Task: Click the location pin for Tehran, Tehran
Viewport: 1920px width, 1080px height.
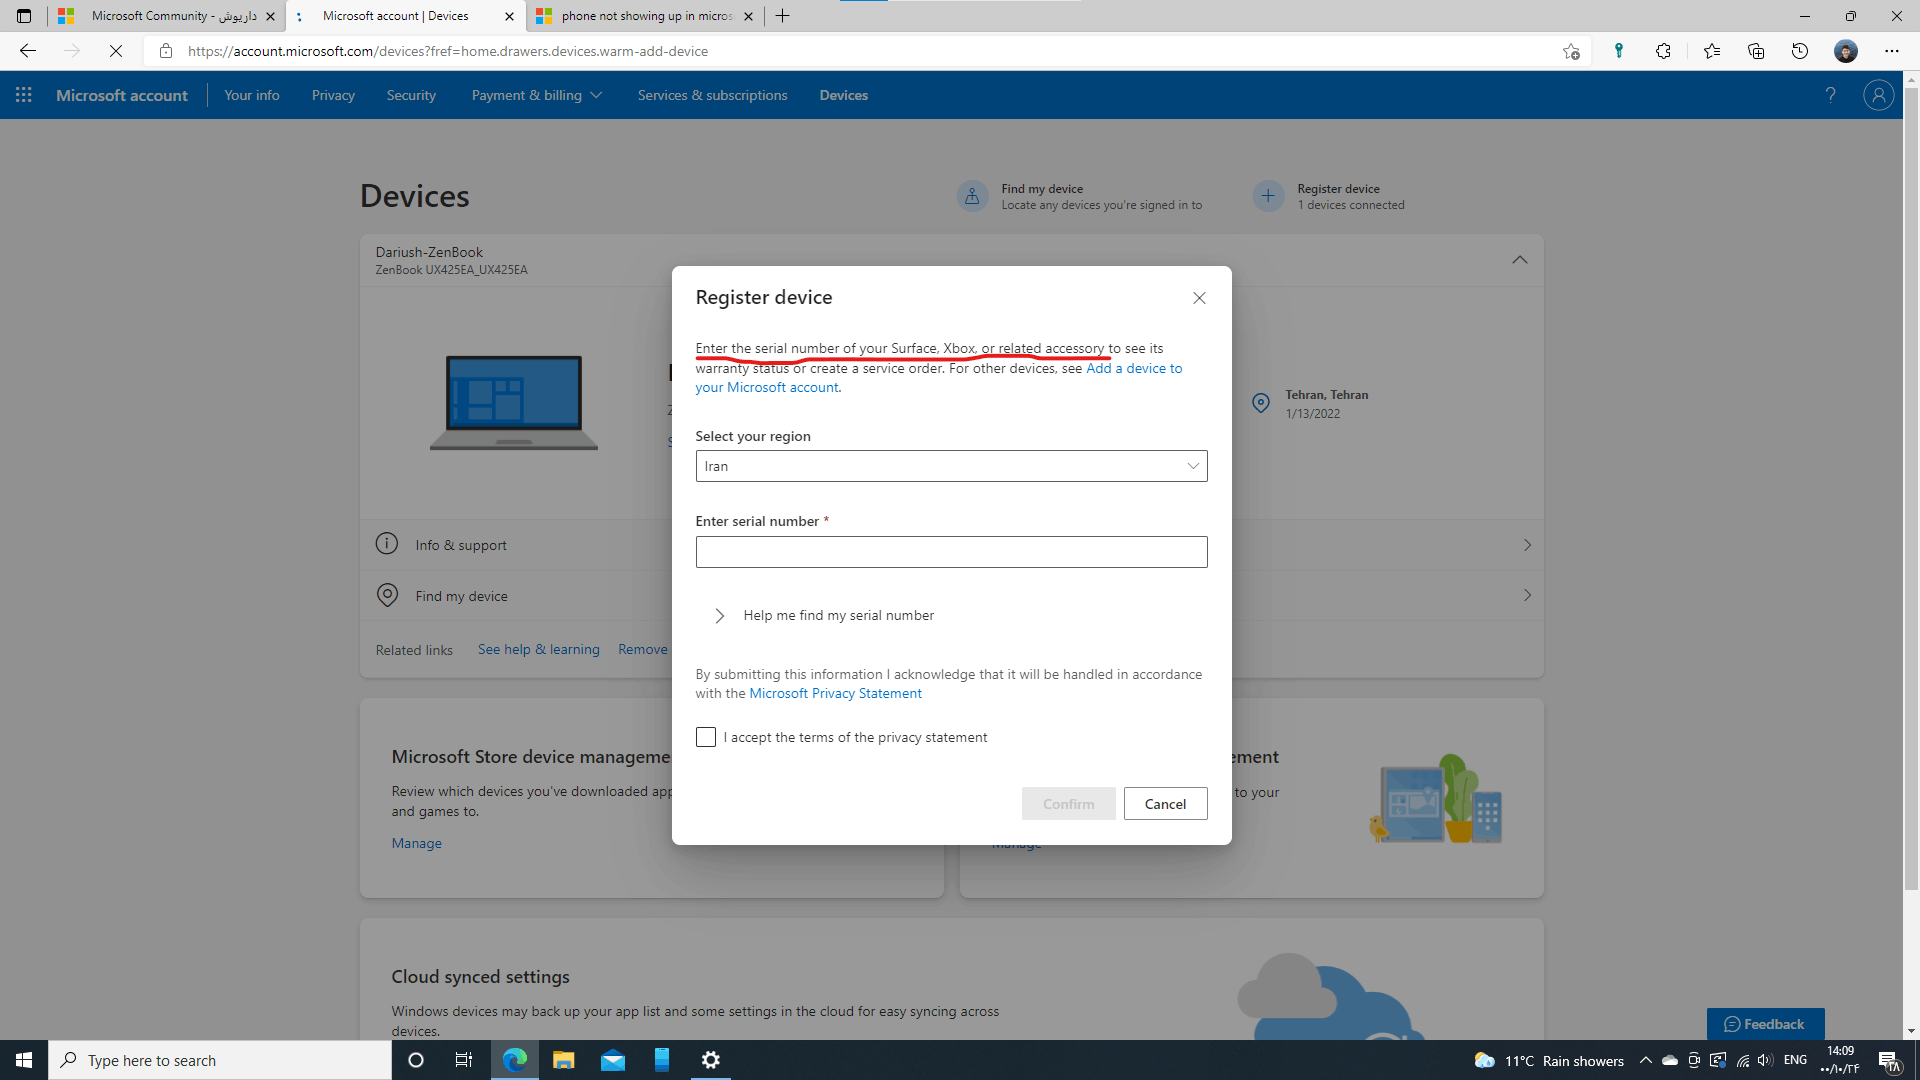Action: [1261, 403]
